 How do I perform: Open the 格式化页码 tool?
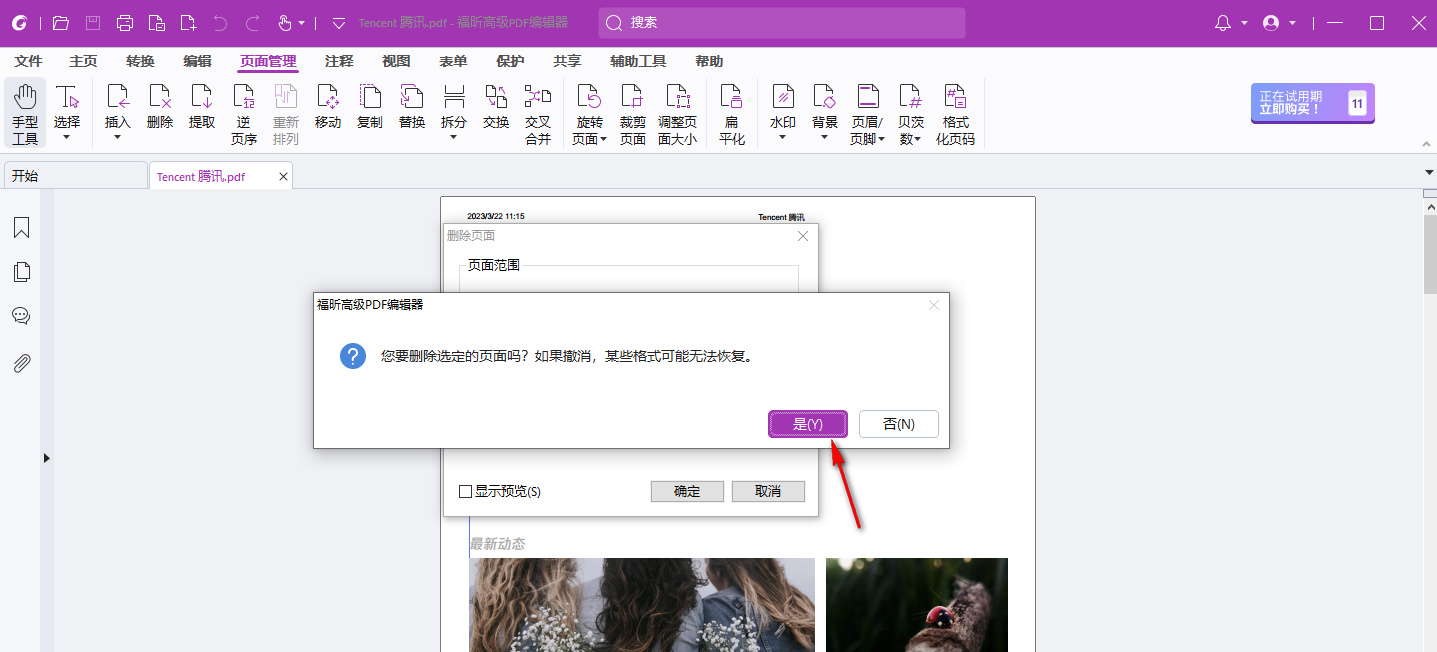(x=955, y=110)
